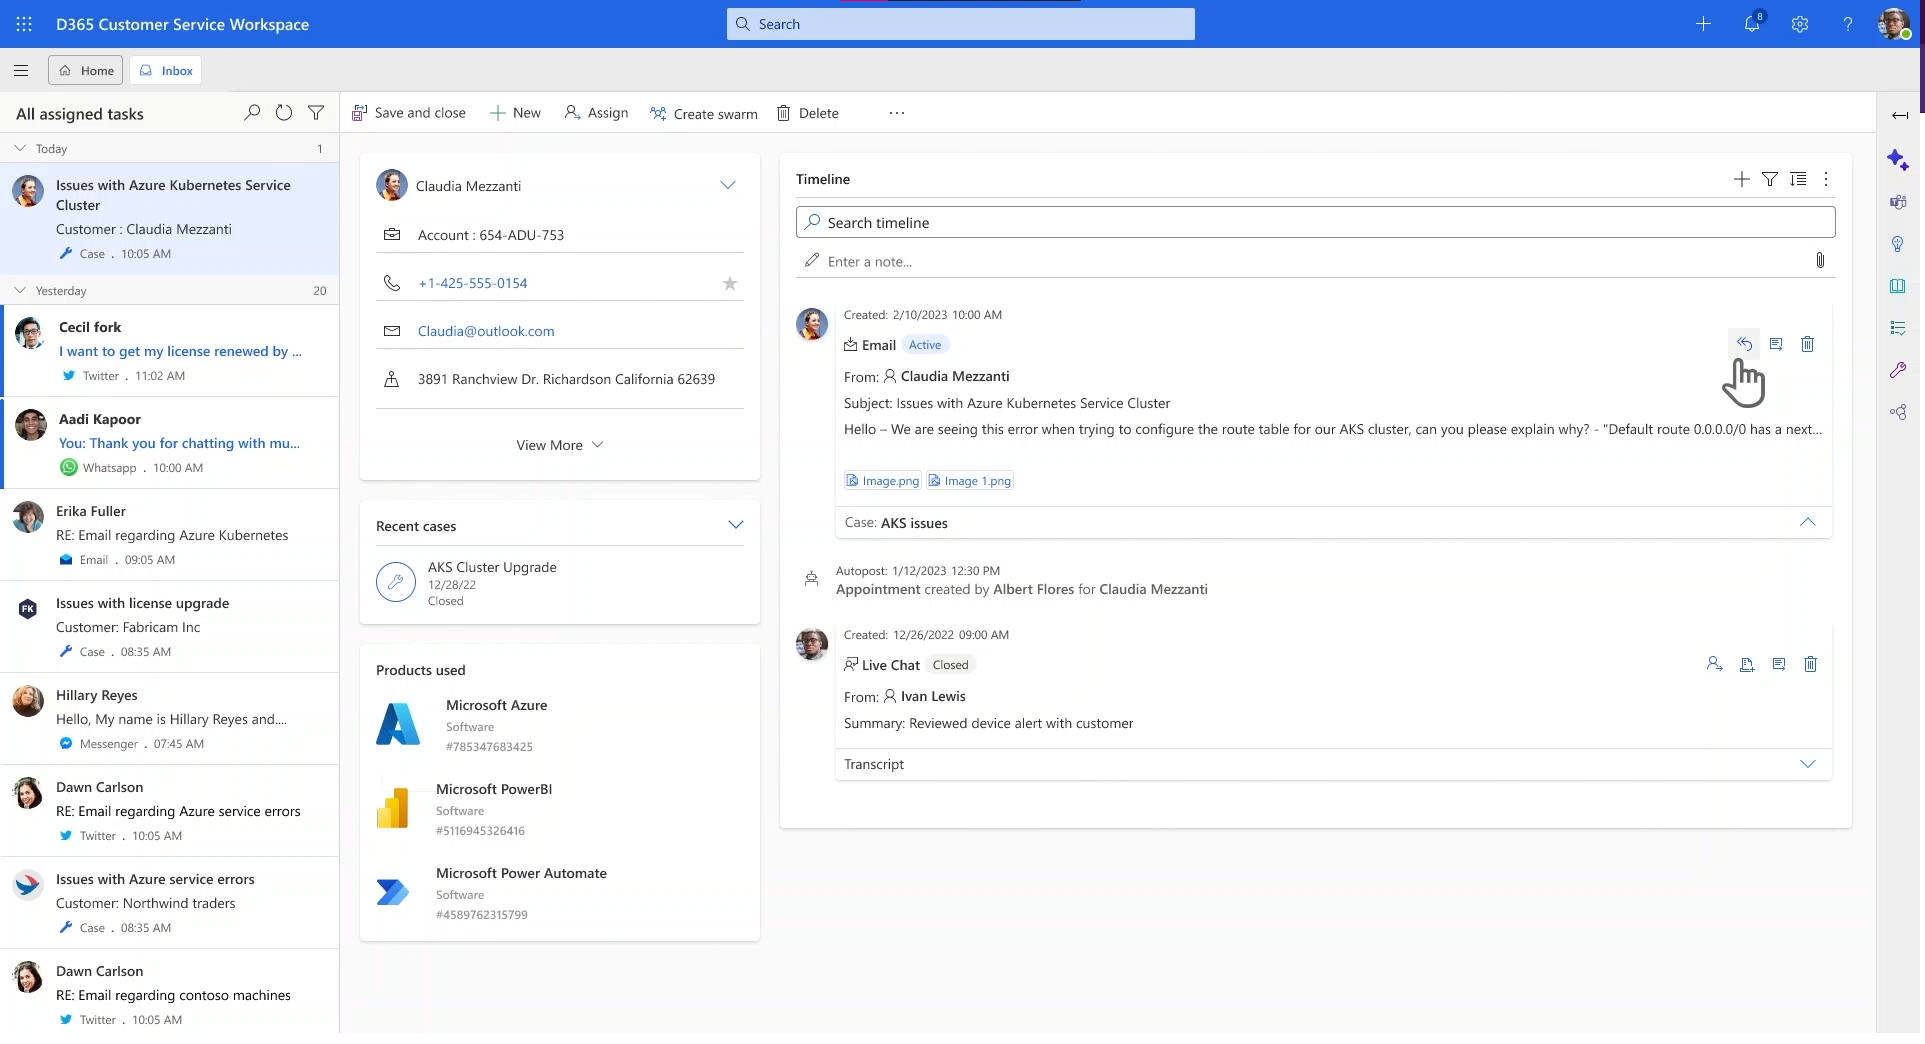Open help question mark
The image size is (1925, 1044).
point(1848,24)
